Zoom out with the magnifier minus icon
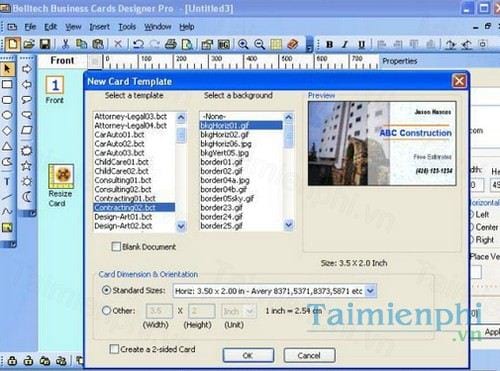Viewport: 500px width, 371px height. tap(259, 44)
